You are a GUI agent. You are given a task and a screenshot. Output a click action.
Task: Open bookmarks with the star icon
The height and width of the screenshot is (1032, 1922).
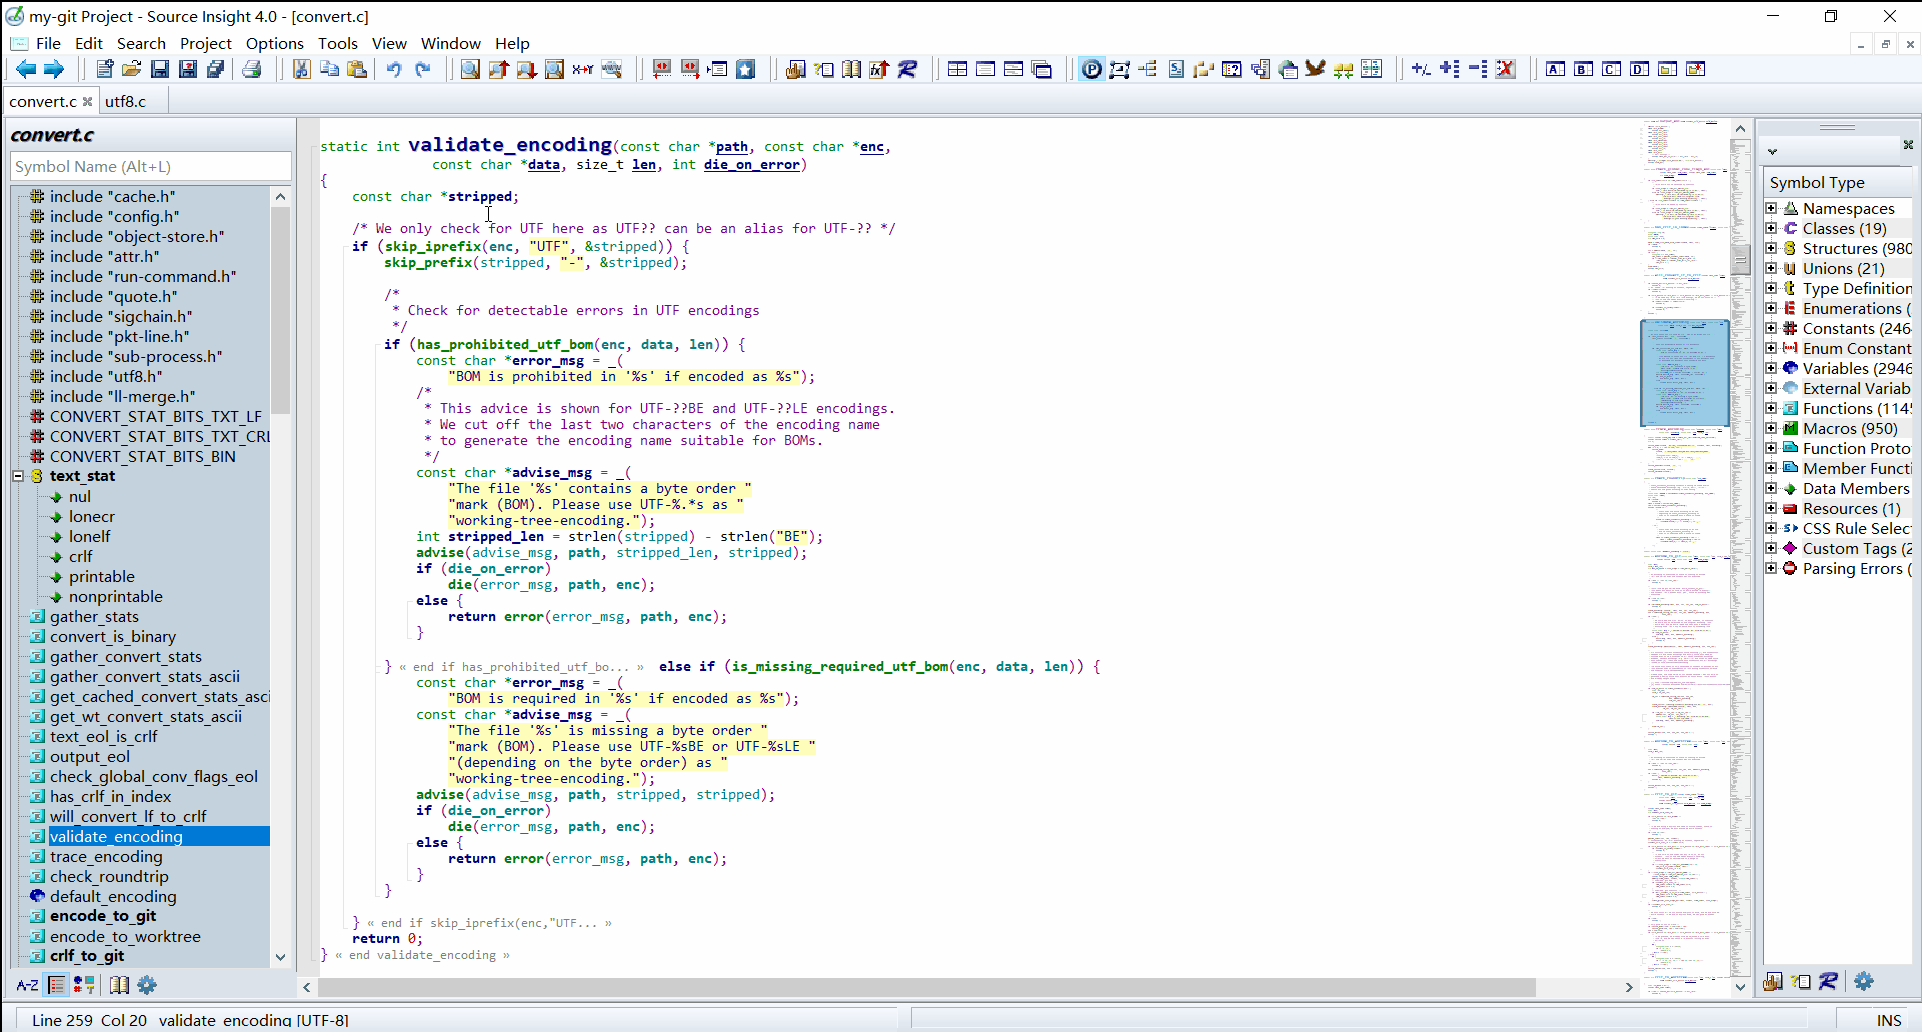(746, 69)
